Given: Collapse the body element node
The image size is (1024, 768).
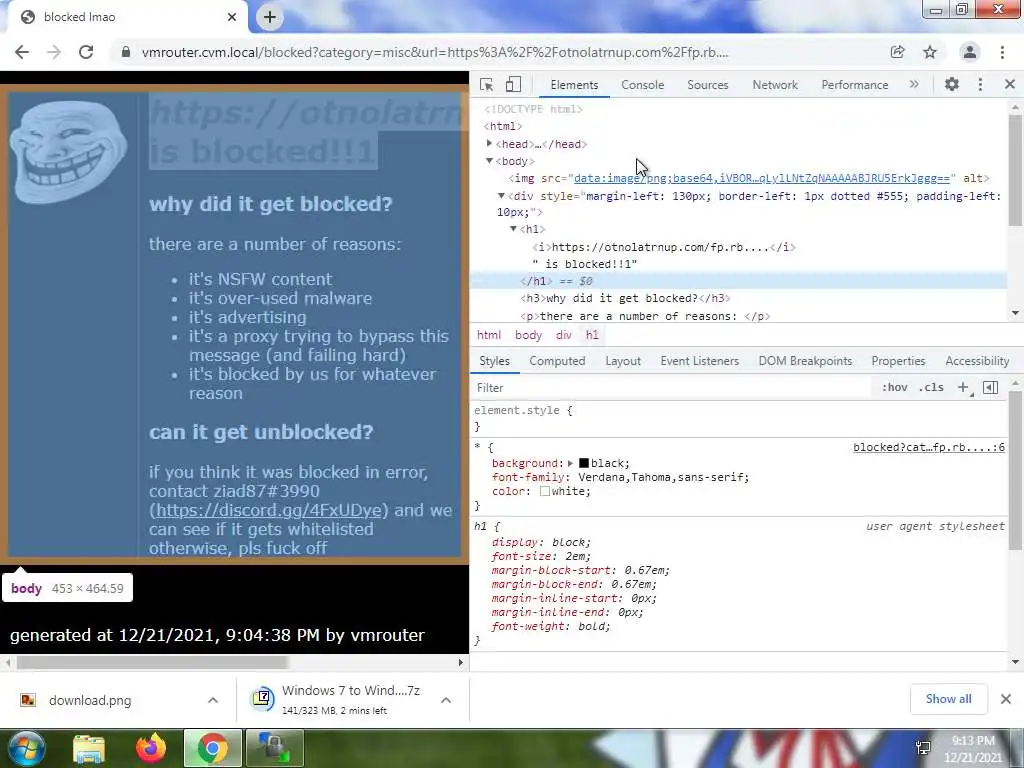Looking at the screenshot, I should (489, 161).
